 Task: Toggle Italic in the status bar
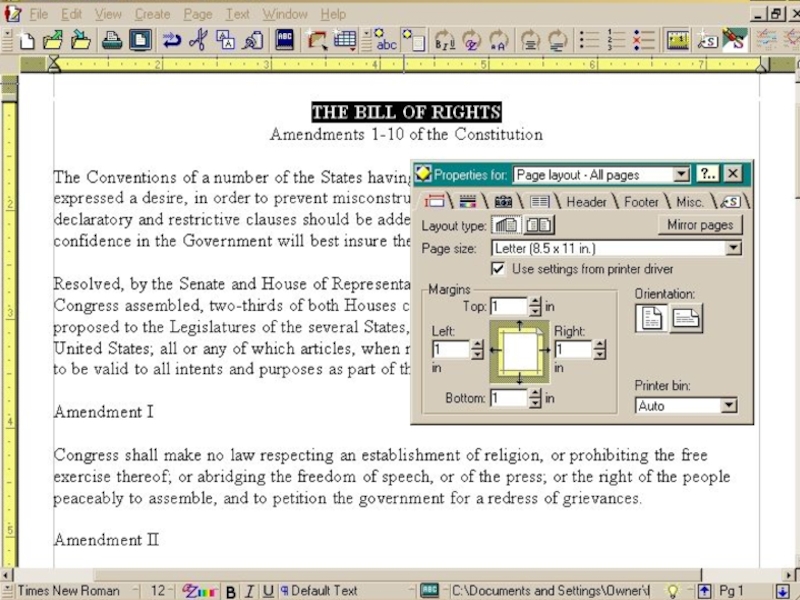250,591
